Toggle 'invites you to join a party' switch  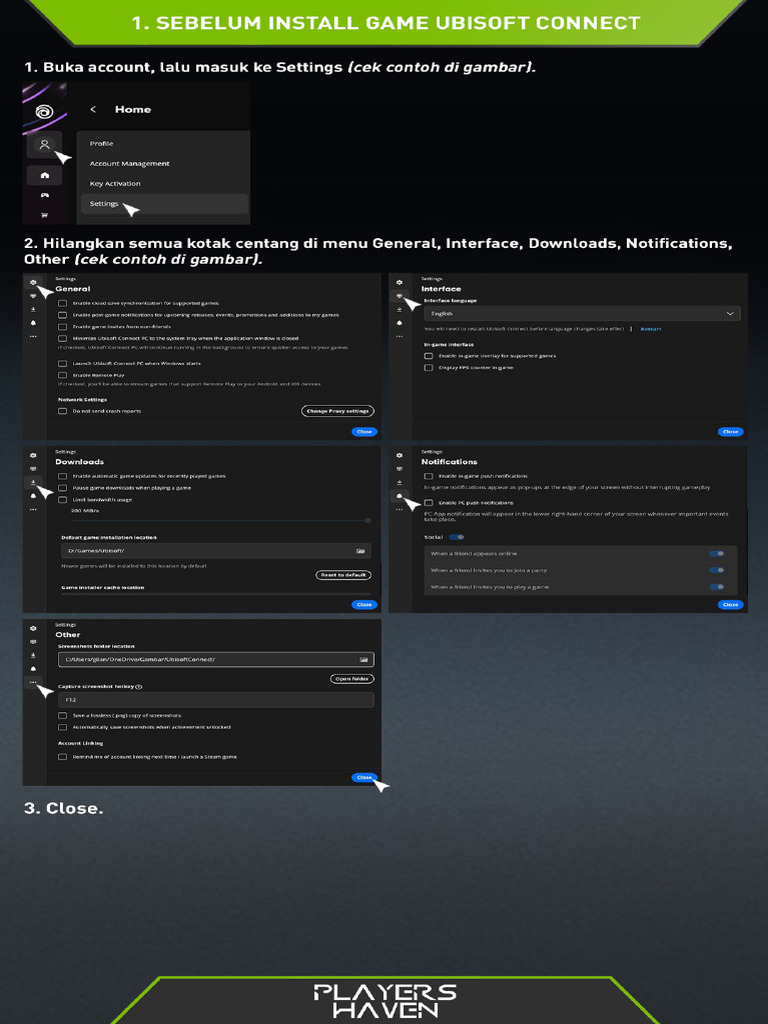[717, 570]
